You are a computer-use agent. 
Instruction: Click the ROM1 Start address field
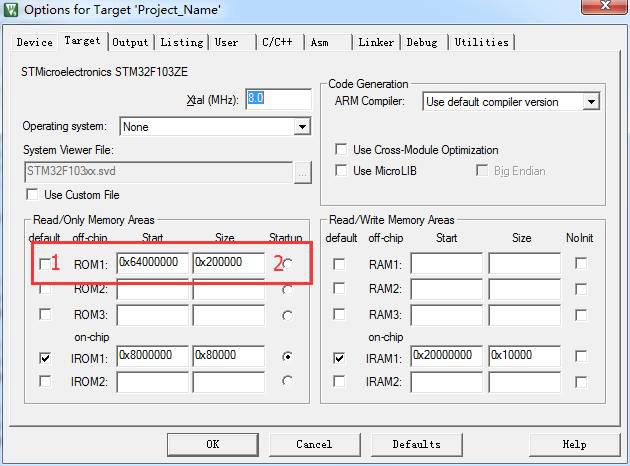point(152,263)
